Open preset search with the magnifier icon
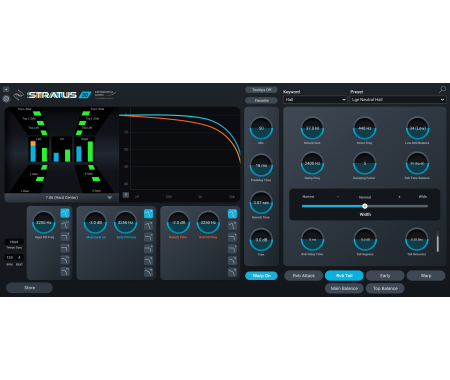 (x=442, y=89)
